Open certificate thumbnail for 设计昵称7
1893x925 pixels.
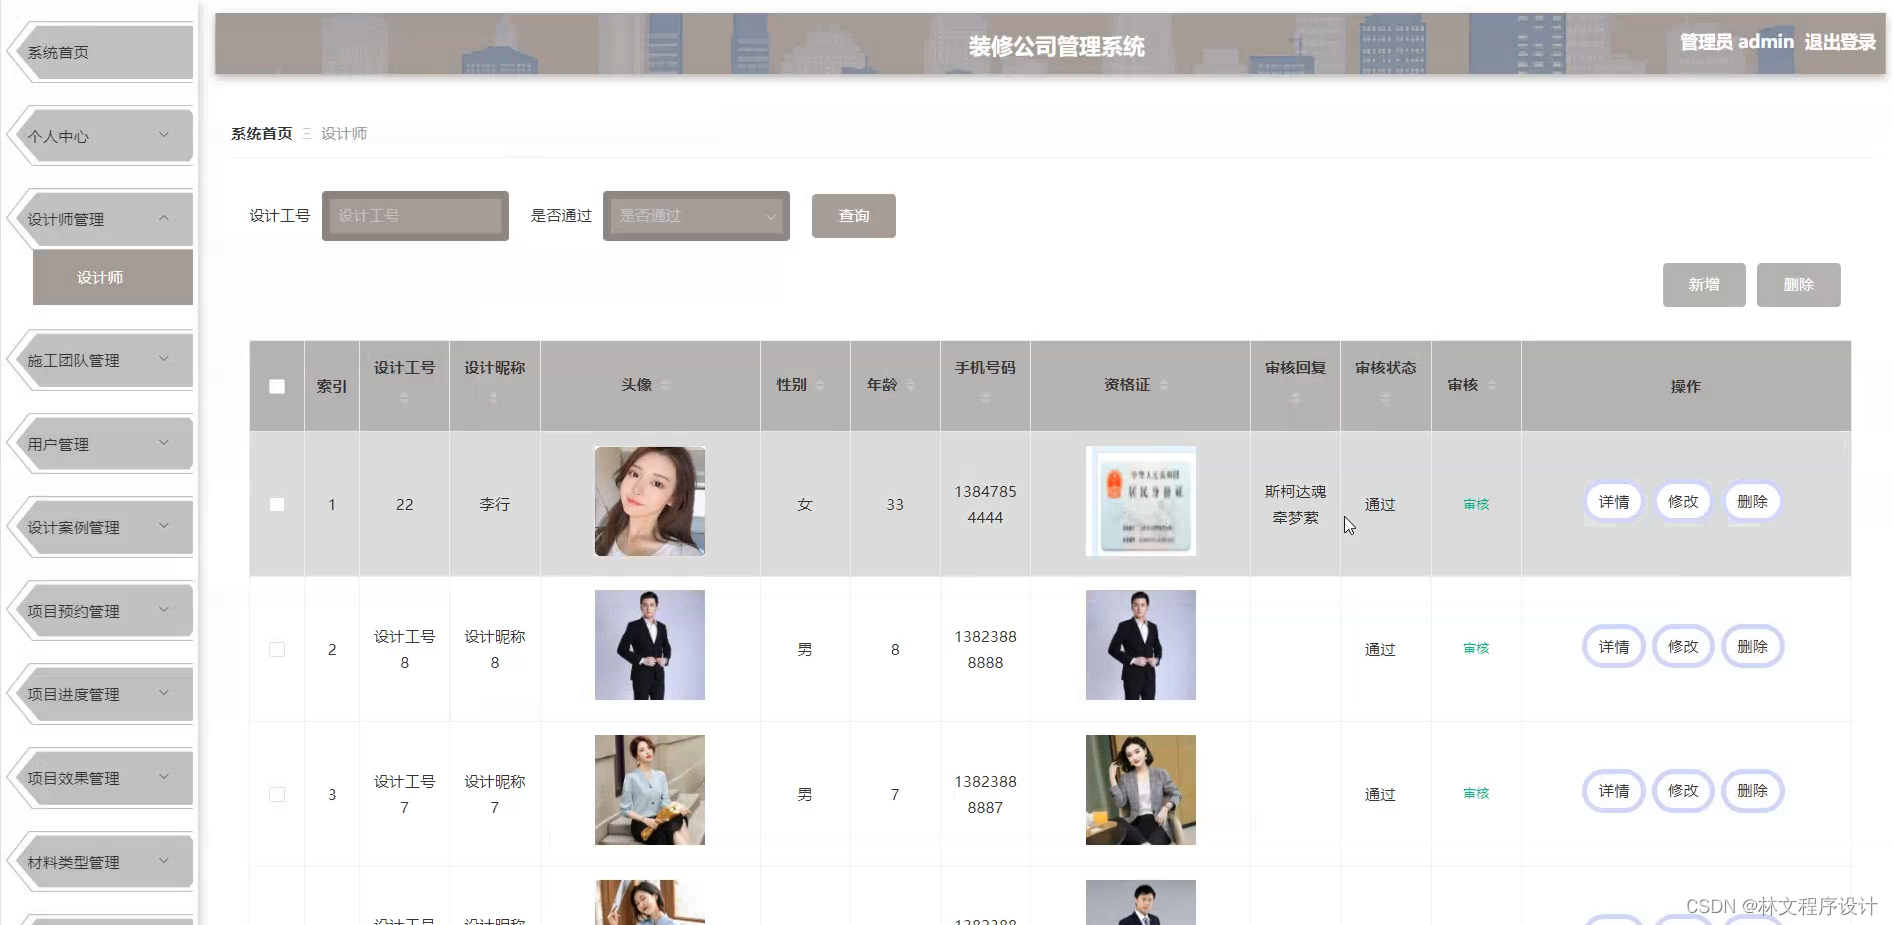1141,790
